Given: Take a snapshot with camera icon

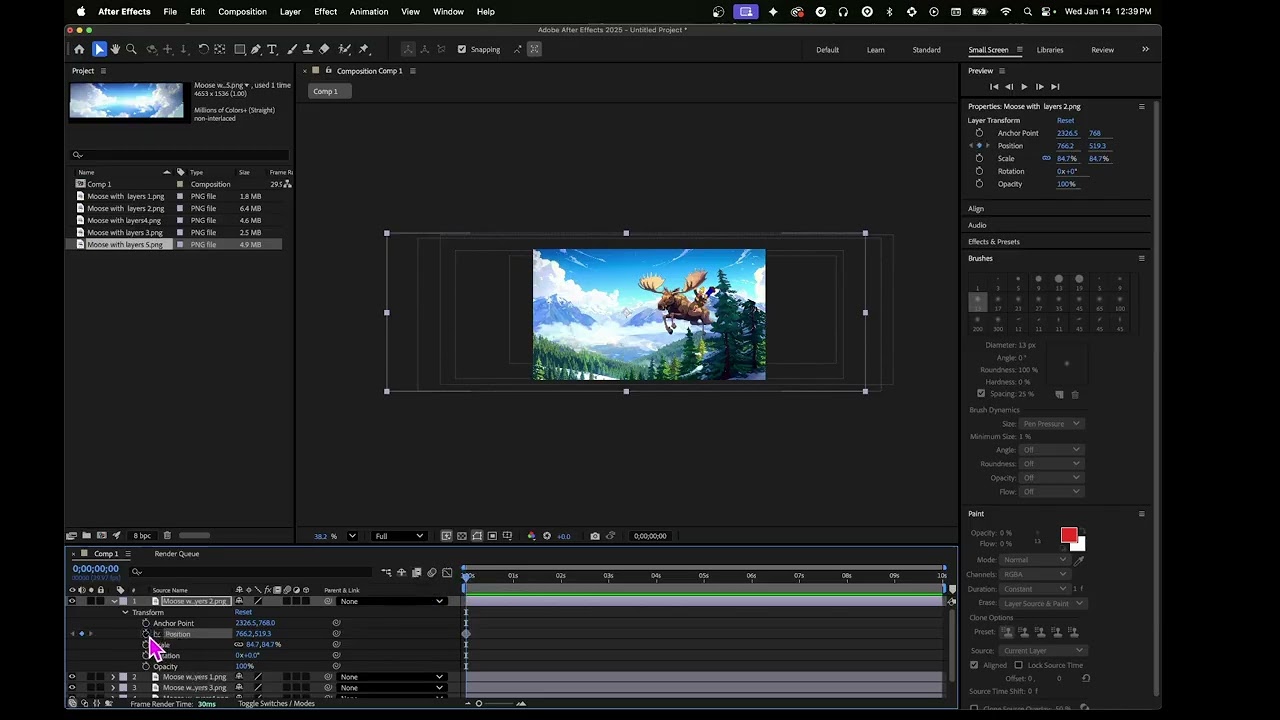Looking at the screenshot, I should point(595,536).
